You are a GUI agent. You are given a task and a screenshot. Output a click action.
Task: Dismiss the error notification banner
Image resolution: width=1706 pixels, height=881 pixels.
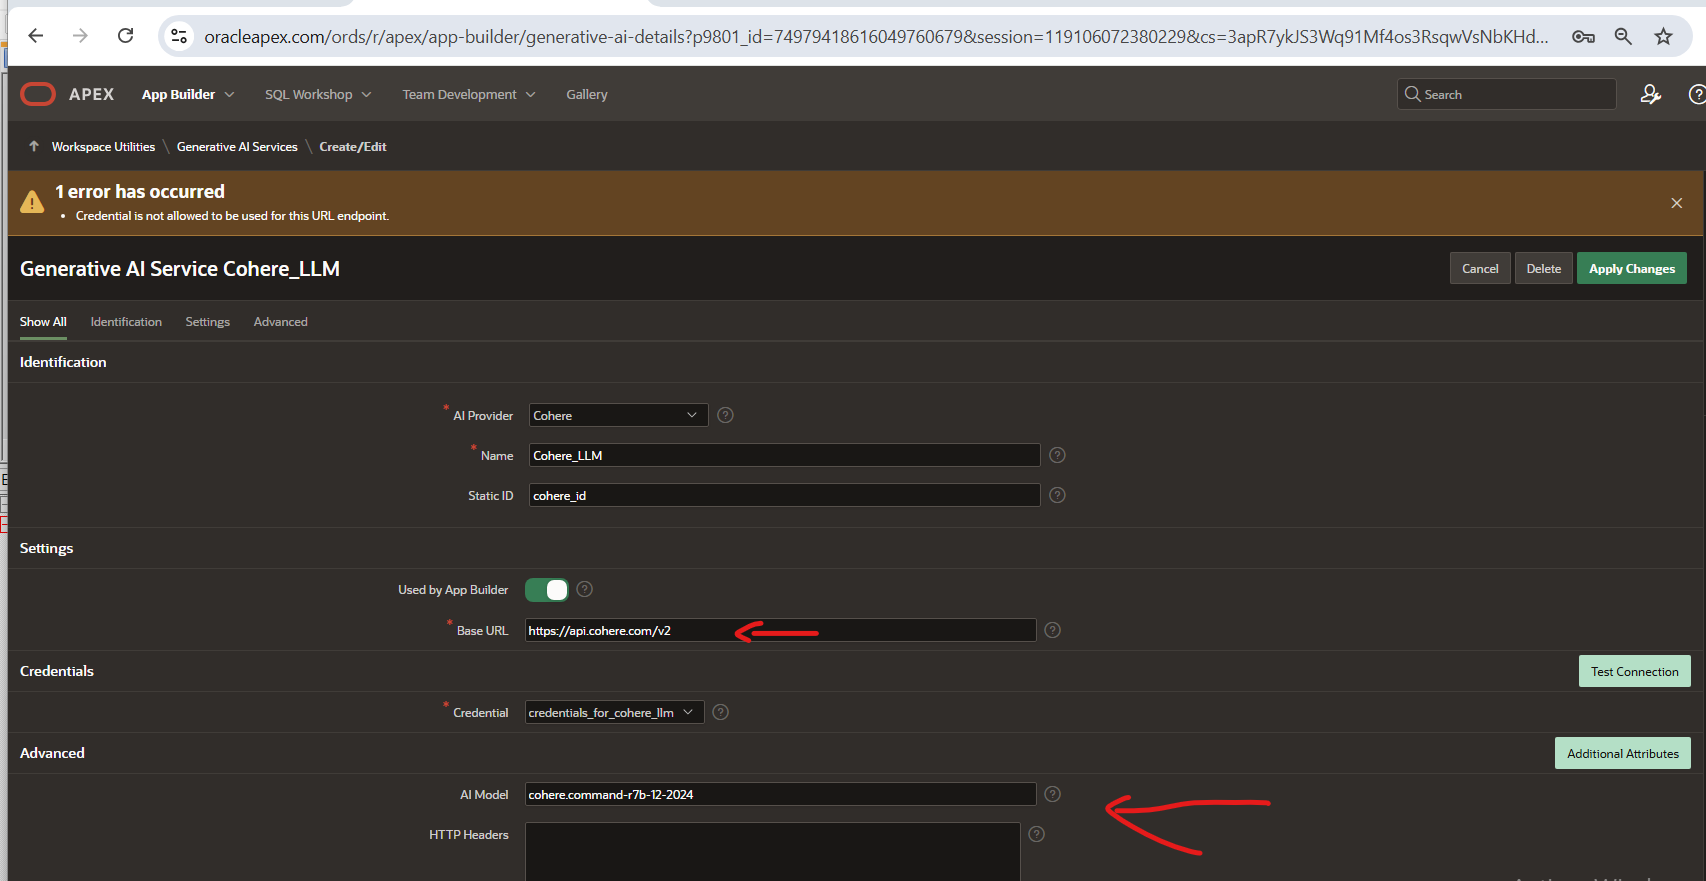click(1676, 203)
